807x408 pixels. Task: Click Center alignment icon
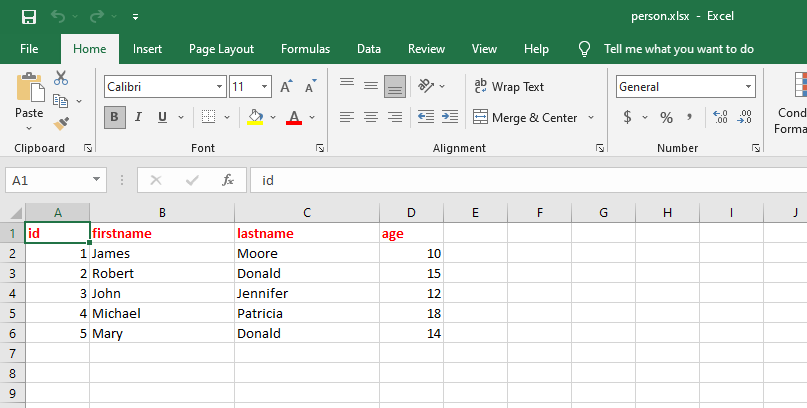pyautogui.click(x=371, y=117)
